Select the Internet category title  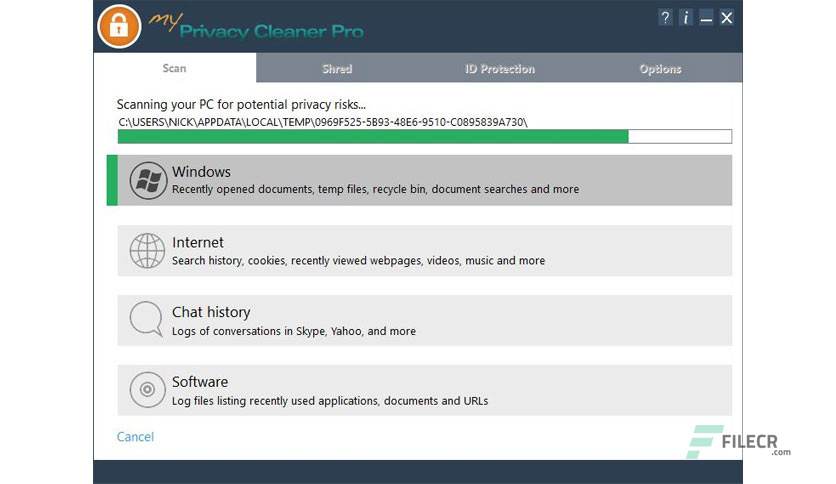click(x=198, y=242)
